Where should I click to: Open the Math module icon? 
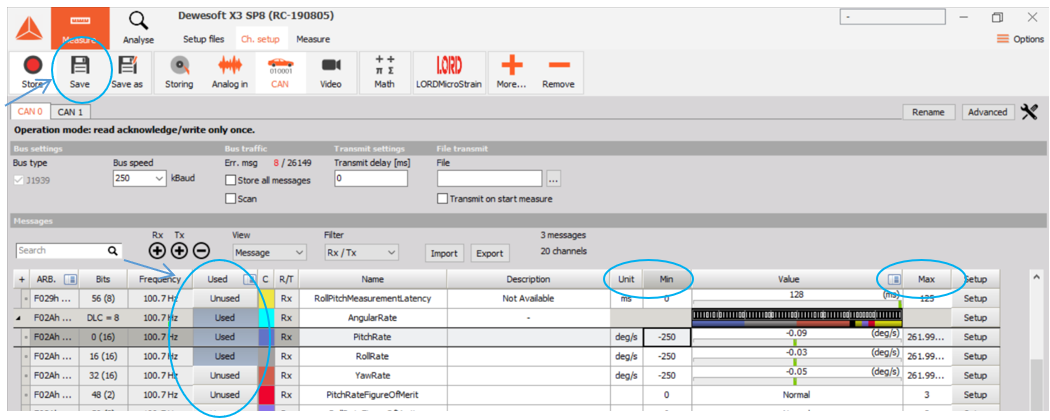(384, 66)
